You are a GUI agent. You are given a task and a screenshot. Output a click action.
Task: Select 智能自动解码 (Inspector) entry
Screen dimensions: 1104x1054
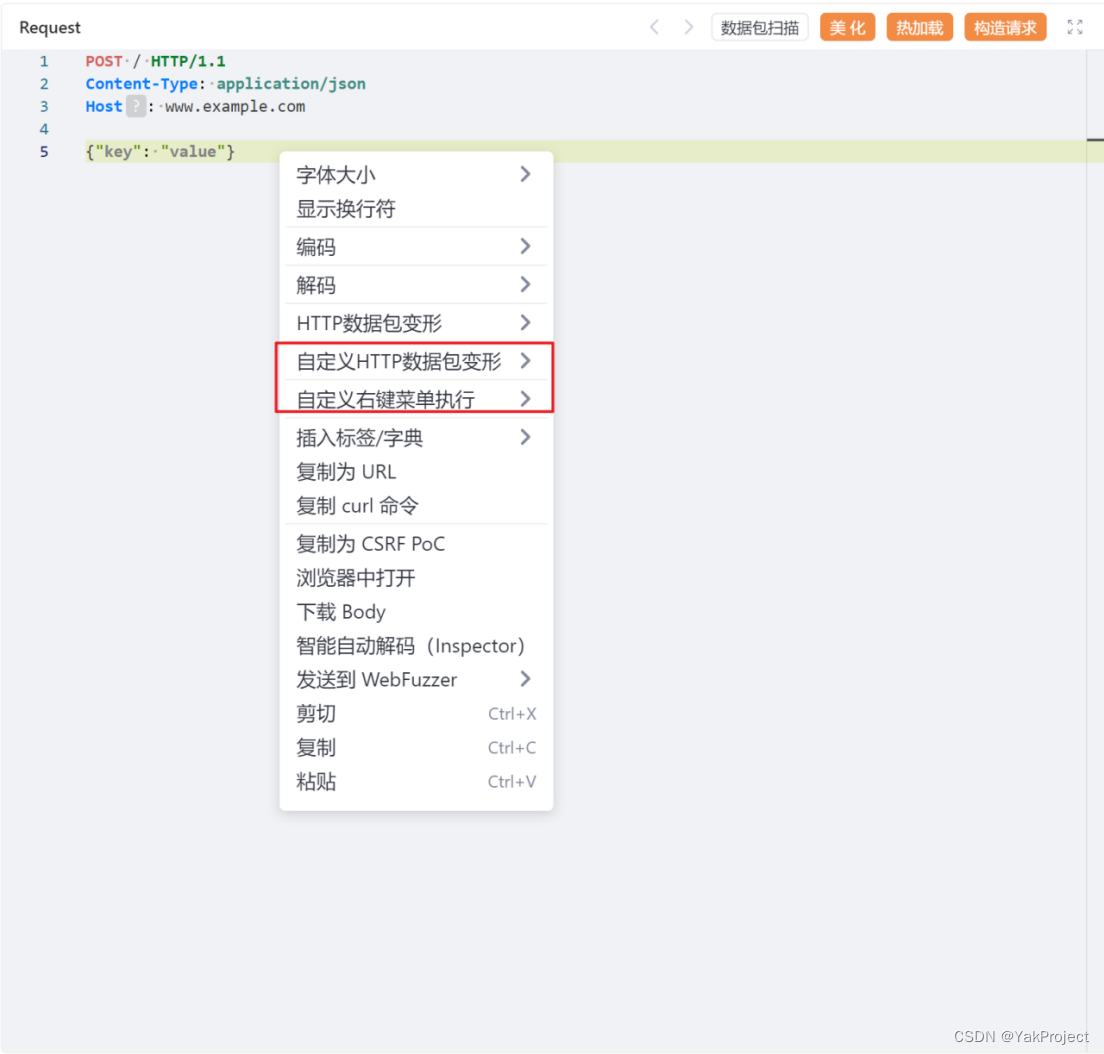pos(416,646)
